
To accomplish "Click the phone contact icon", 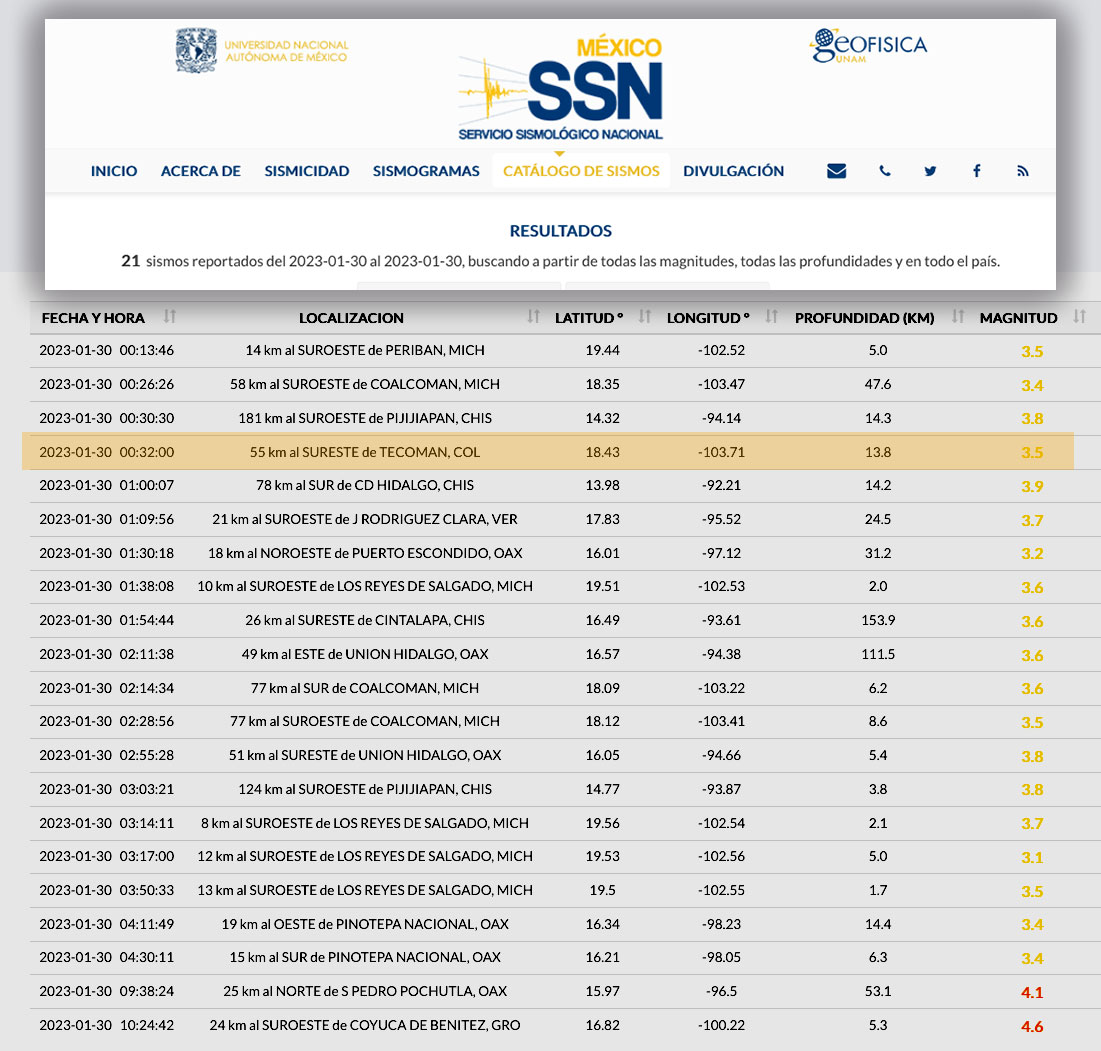I will [885, 171].
